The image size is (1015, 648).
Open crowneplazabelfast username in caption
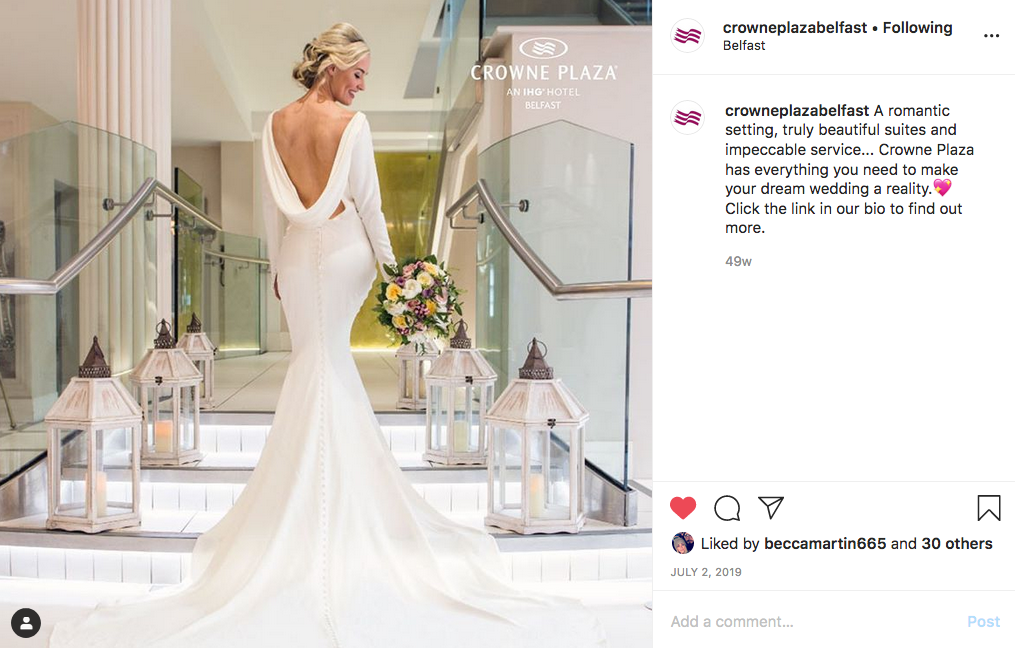pos(797,111)
